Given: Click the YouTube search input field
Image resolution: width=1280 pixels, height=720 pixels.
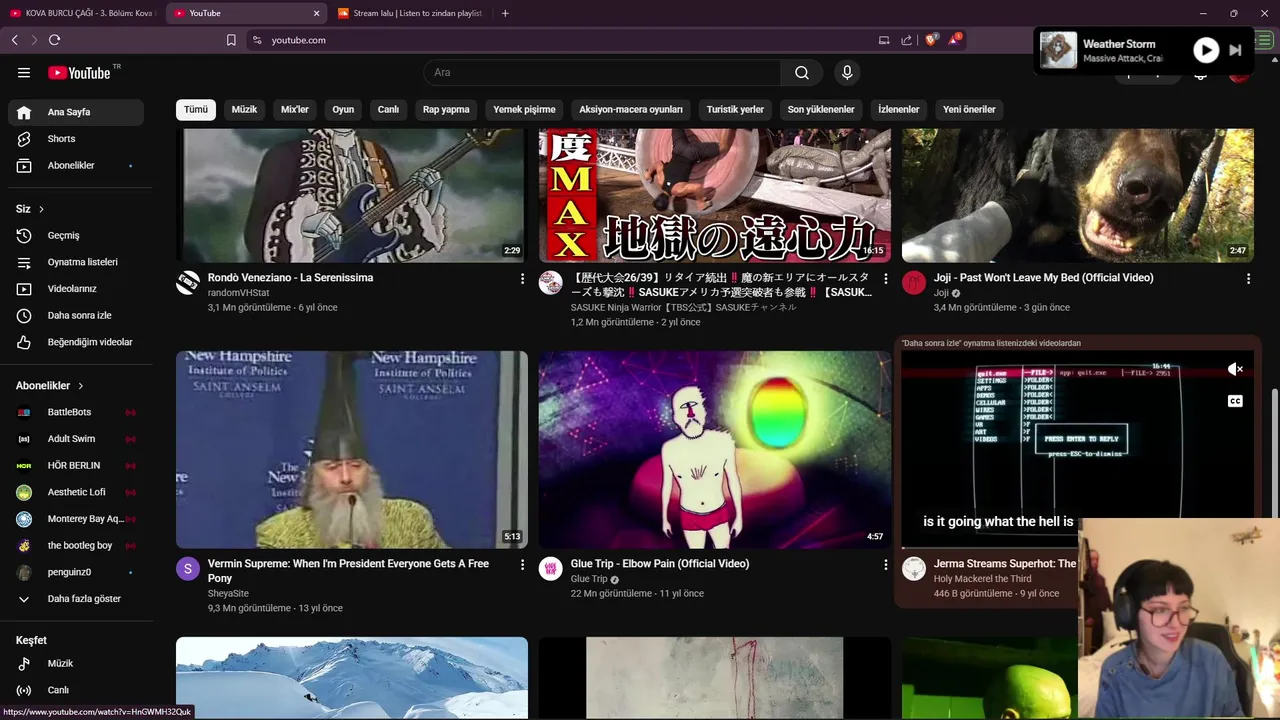Looking at the screenshot, I should pos(603,72).
